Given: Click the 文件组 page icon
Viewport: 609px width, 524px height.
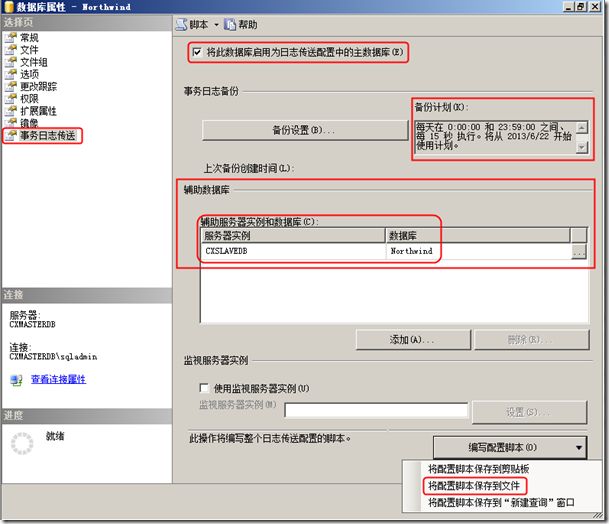Looking at the screenshot, I should click(x=11, y=62).
